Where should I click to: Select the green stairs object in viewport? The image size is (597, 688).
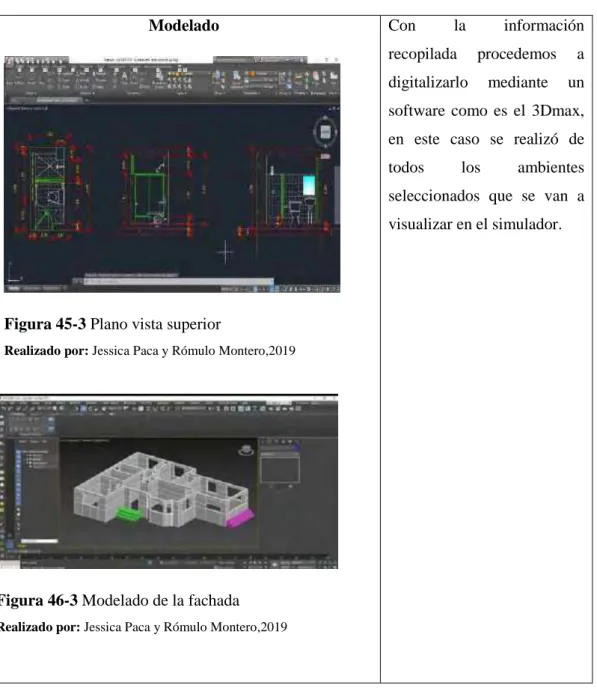coord(128,513)
